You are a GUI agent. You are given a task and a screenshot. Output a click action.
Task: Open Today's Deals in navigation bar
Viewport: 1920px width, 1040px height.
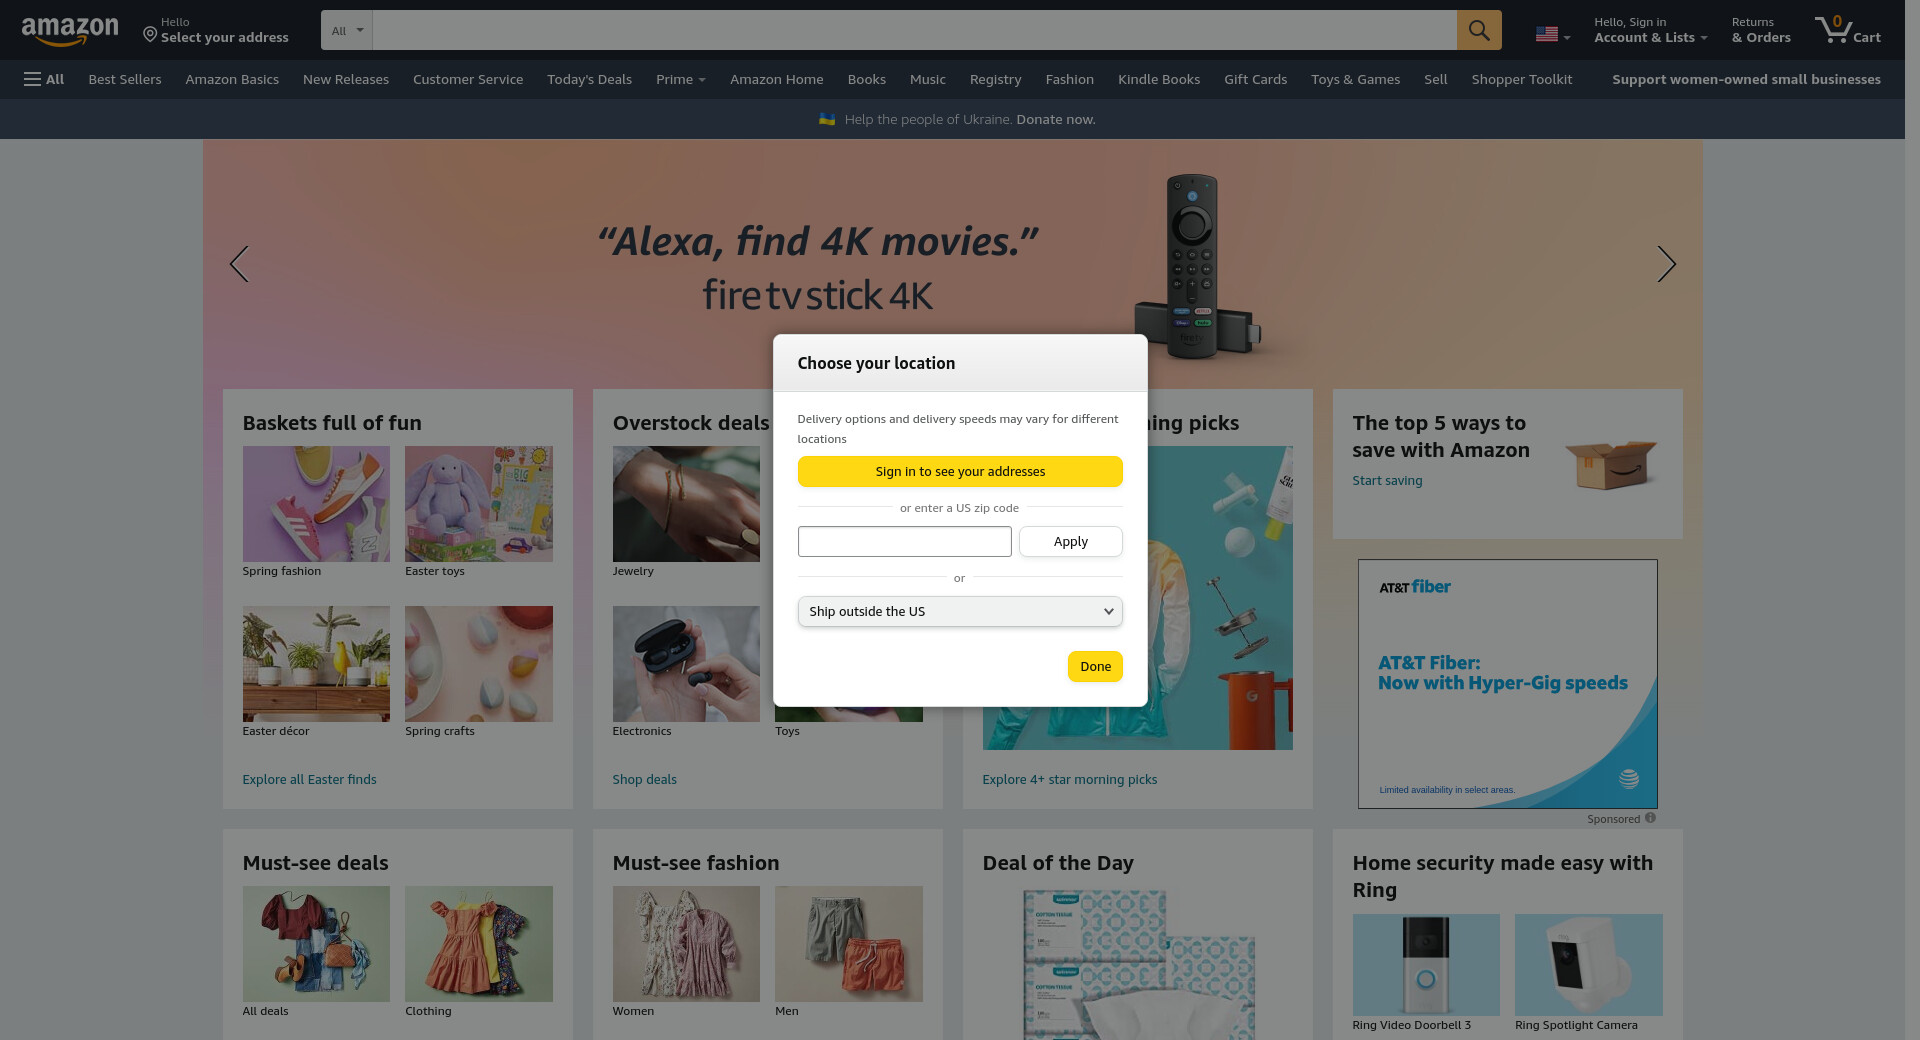[589, 79]
